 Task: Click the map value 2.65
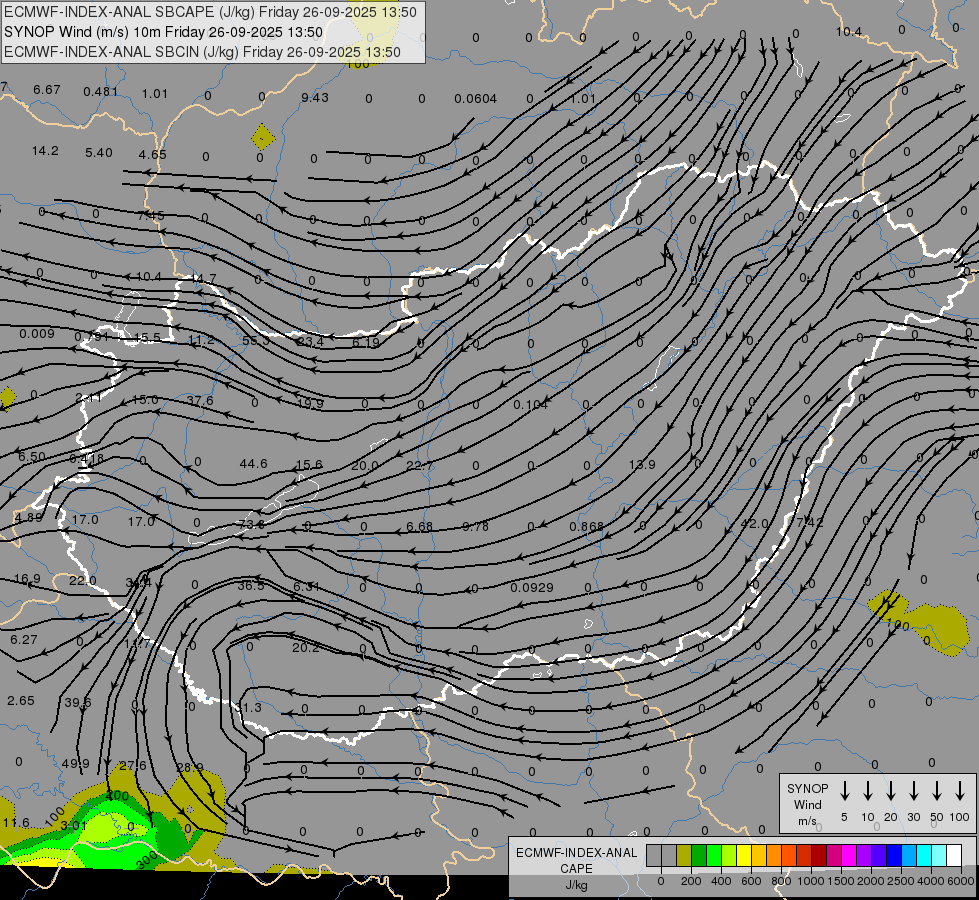(x=21, y=700)
